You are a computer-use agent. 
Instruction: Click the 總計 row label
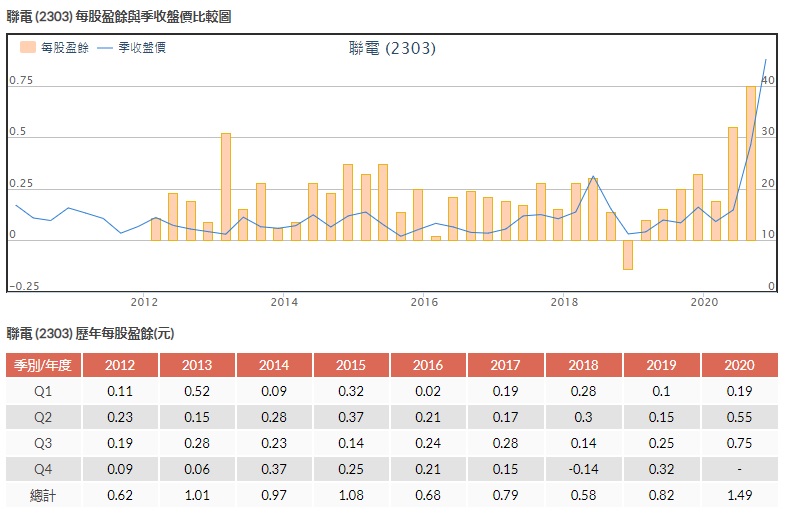tap(43, 495)
